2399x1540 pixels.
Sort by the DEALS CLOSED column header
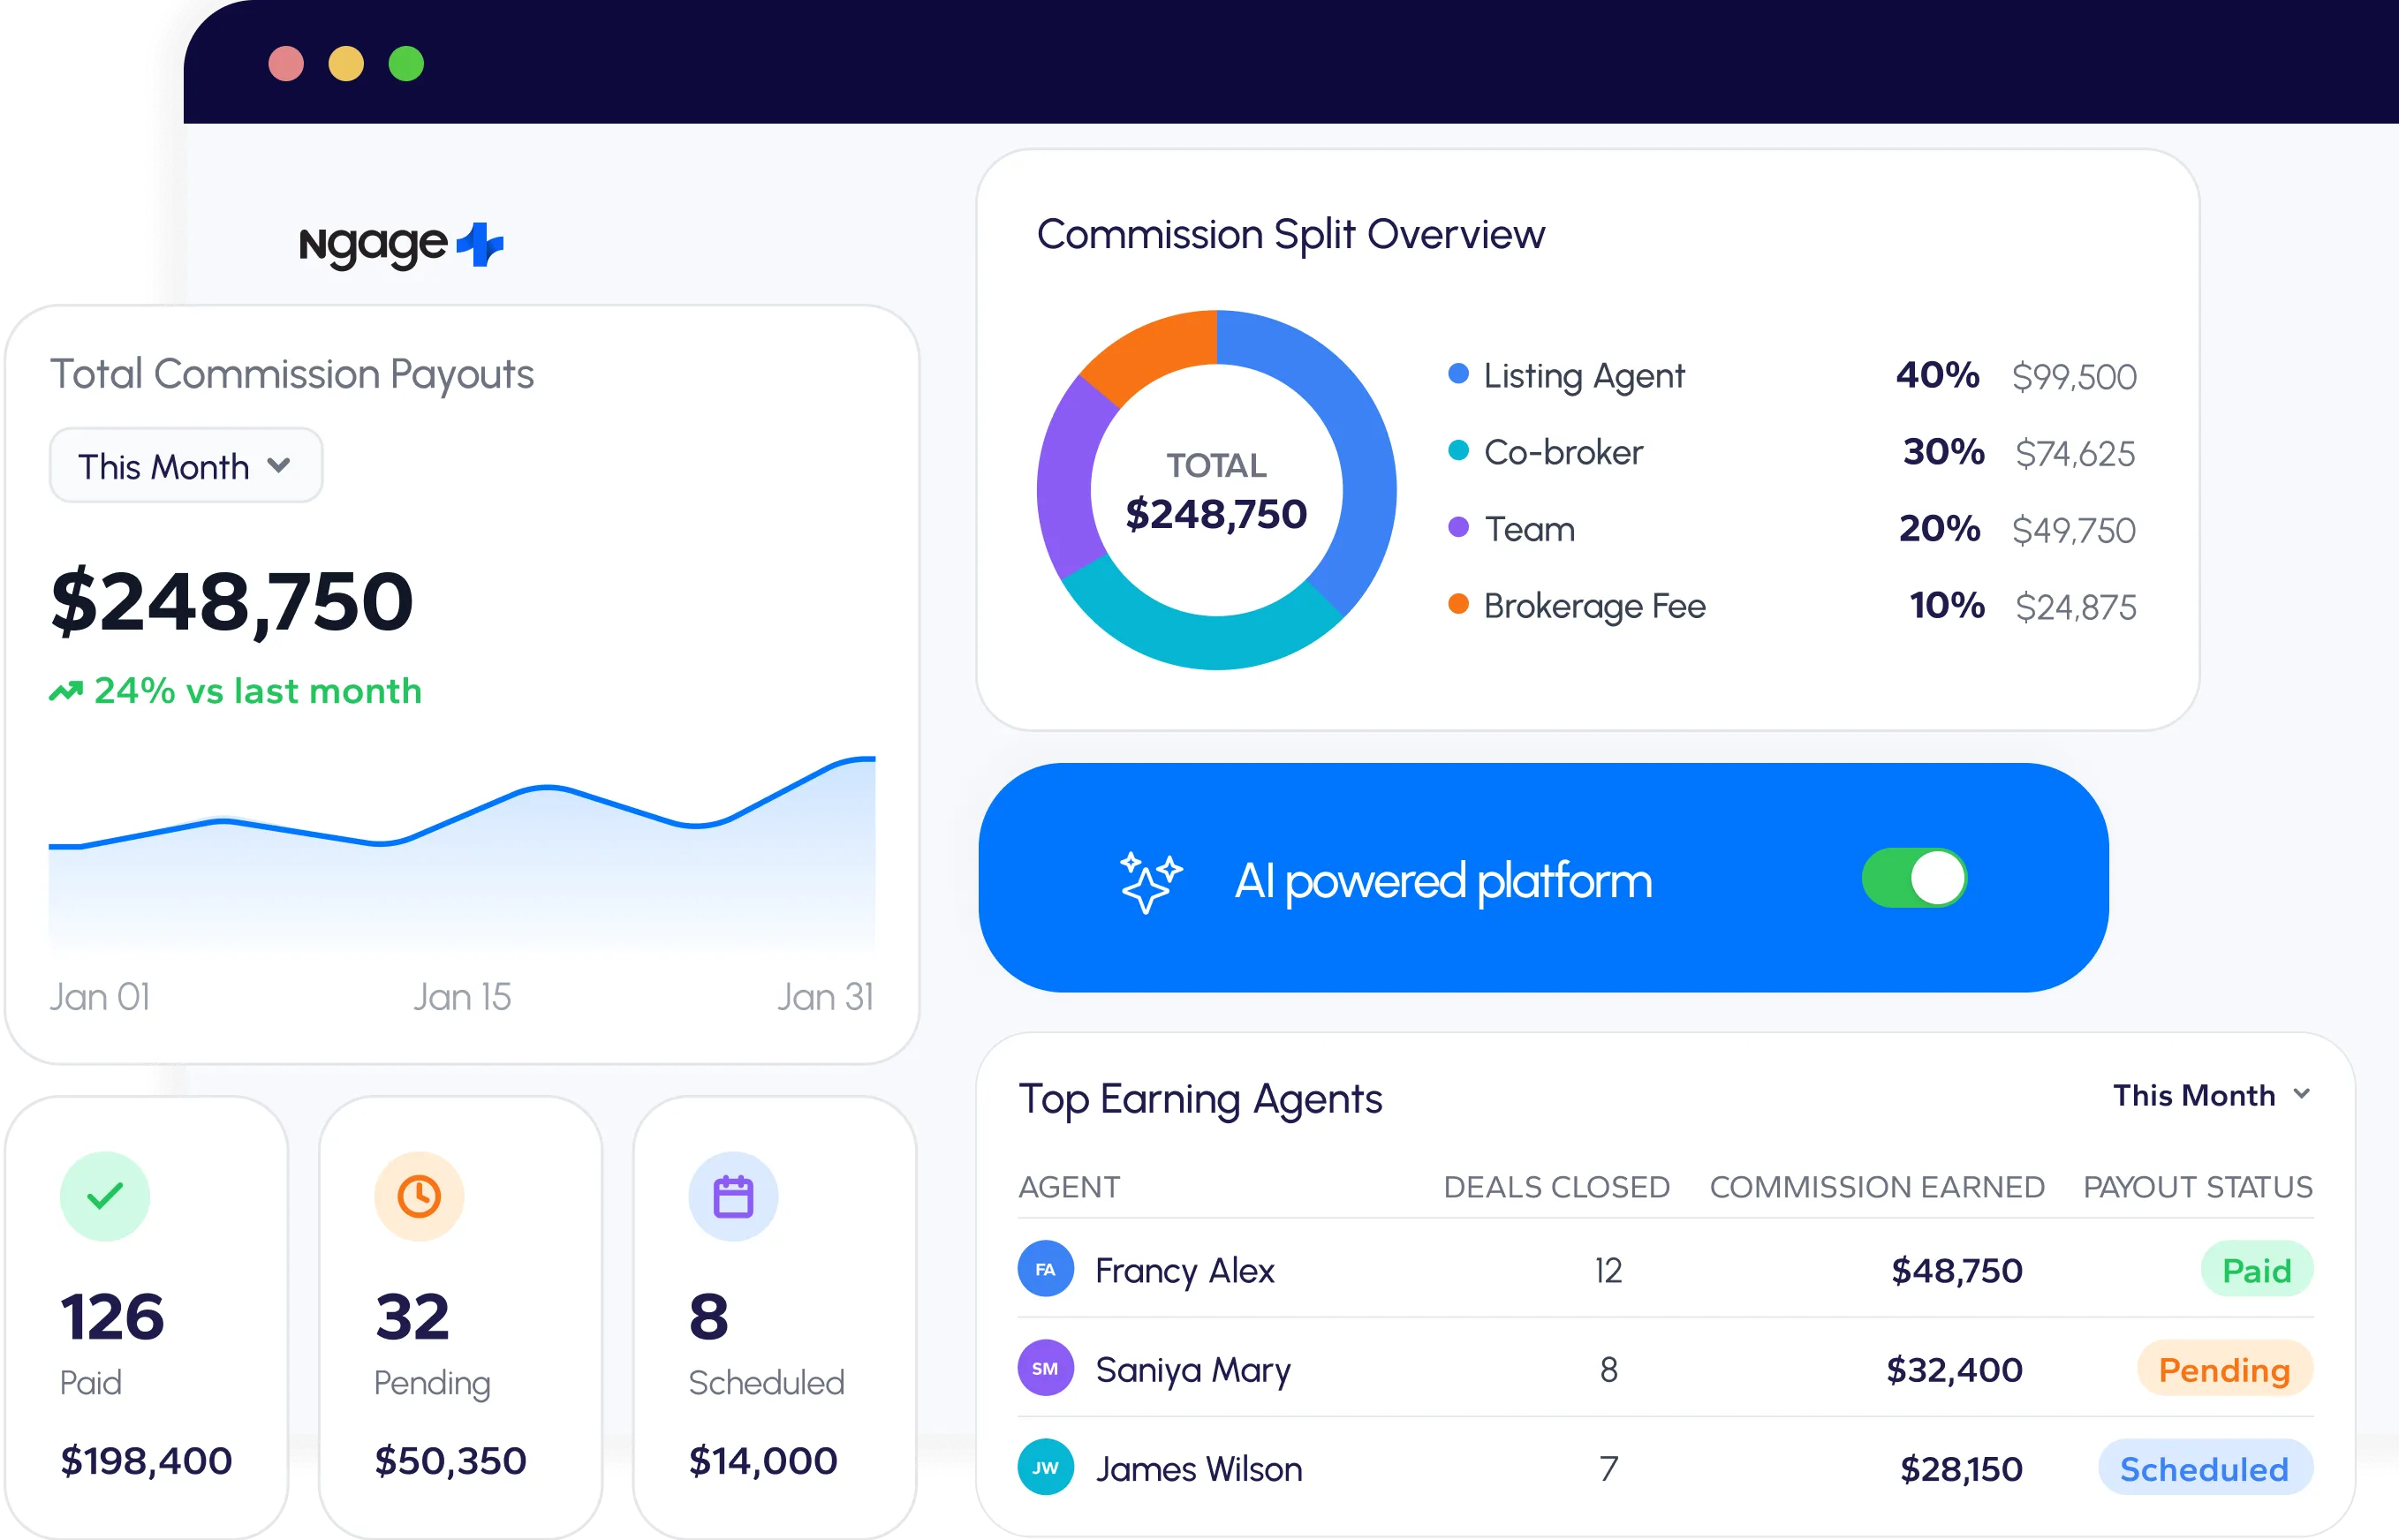(x=1556, y=1187)
